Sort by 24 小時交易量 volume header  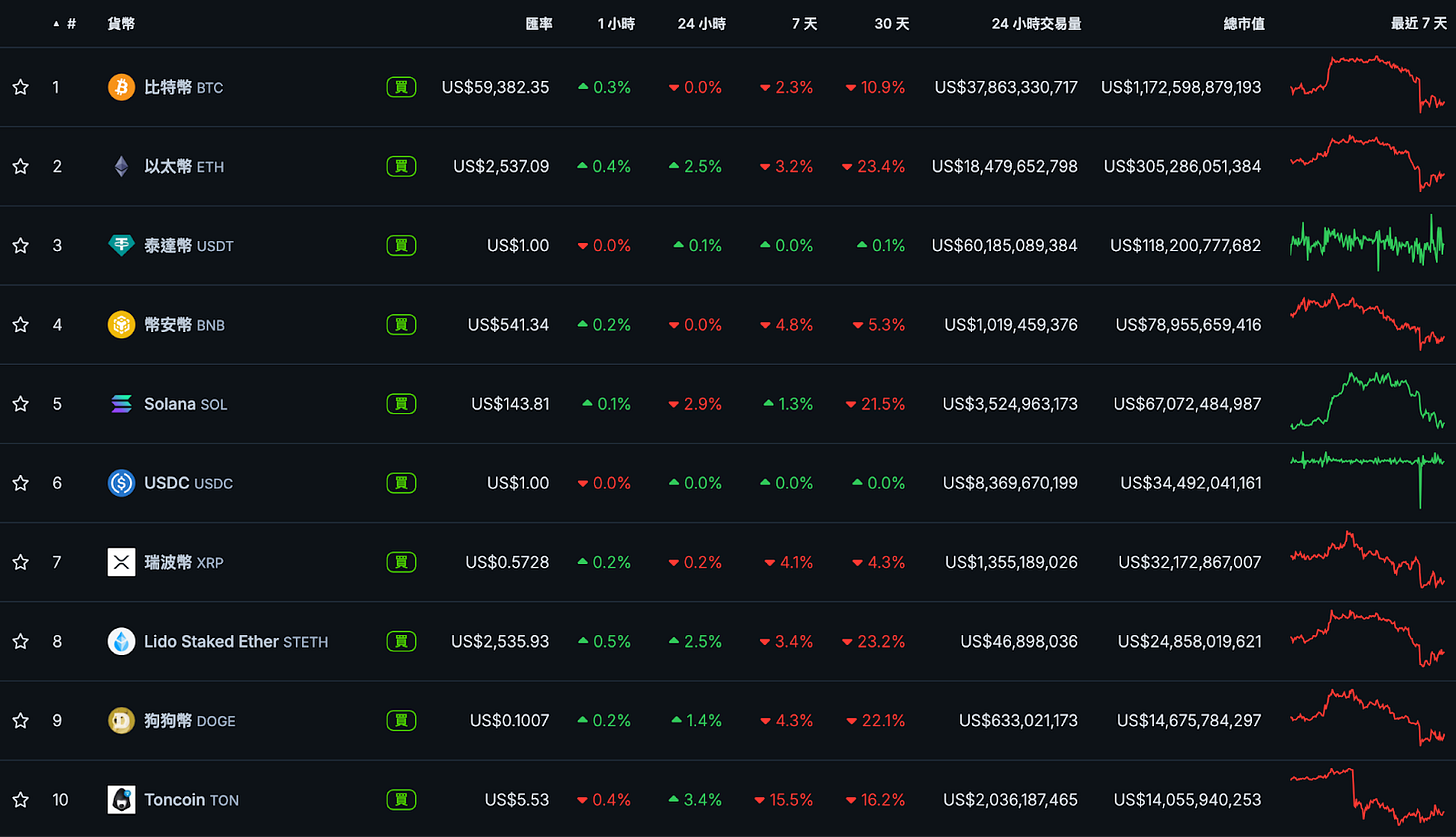[x=1036, y=23]
